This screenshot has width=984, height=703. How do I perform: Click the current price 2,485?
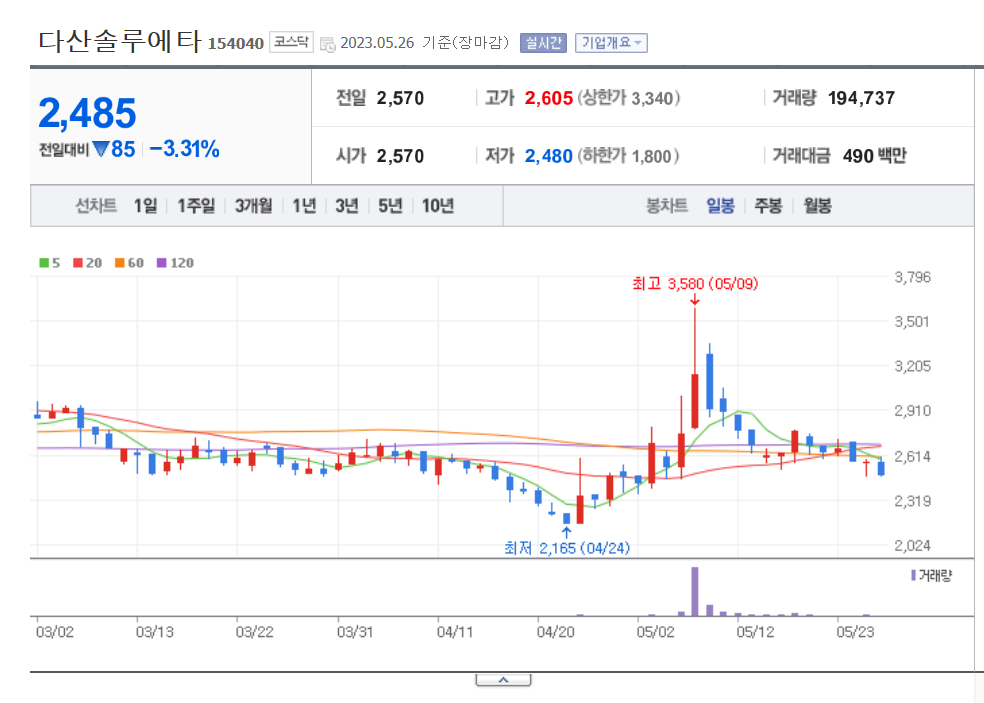[87, 114]
